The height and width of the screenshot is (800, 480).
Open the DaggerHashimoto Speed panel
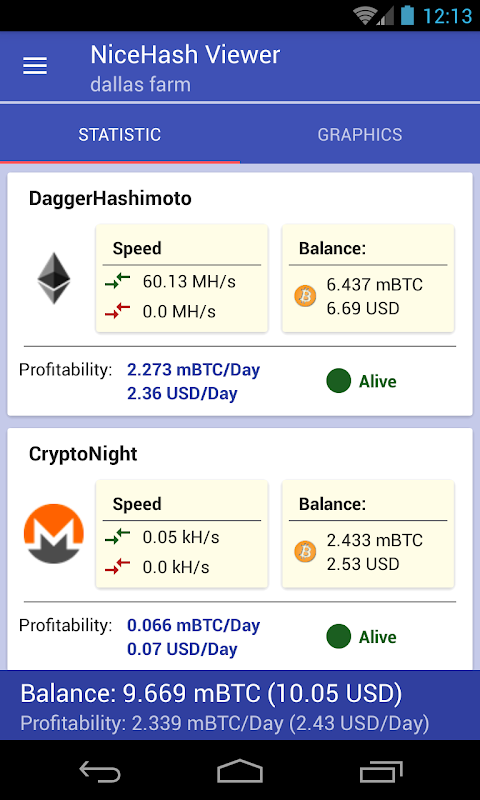point(182,278)
